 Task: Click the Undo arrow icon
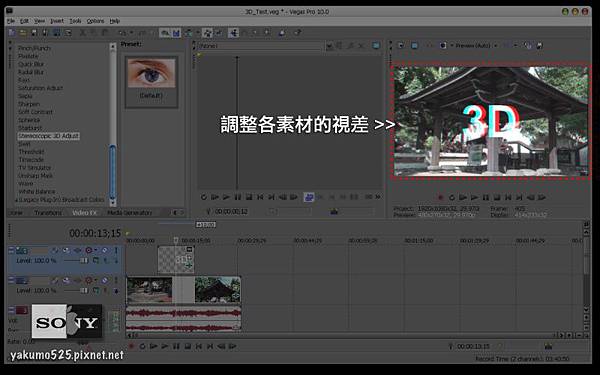click(x=122, y=33)
